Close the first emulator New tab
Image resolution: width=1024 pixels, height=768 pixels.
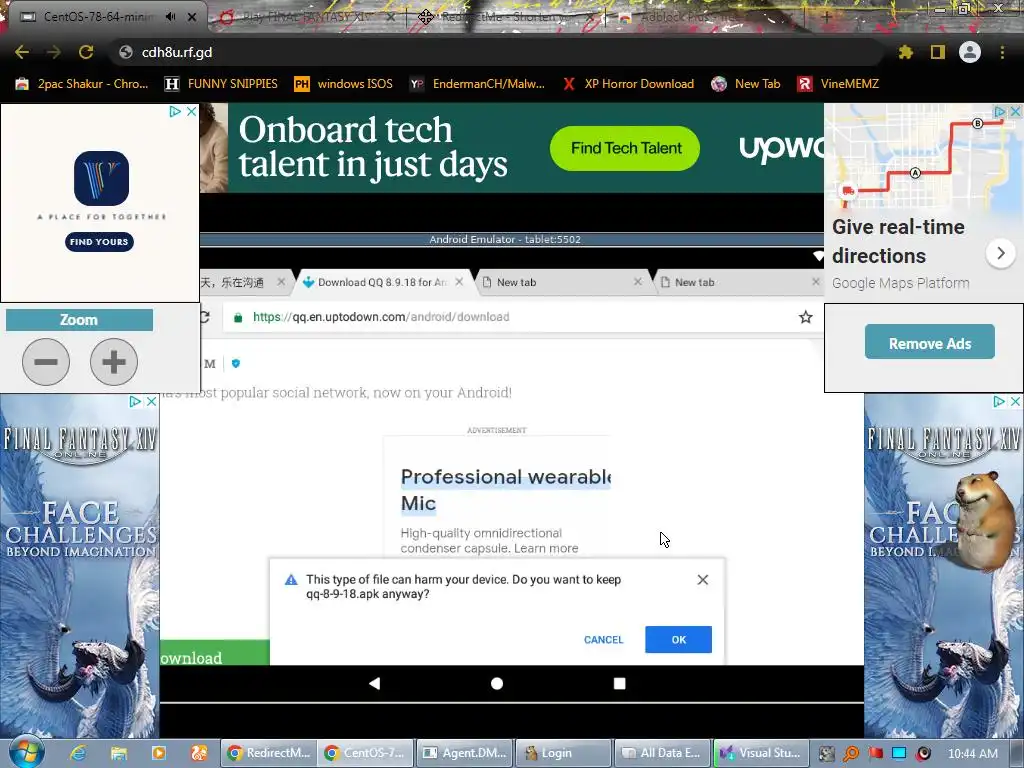(638, 281)
